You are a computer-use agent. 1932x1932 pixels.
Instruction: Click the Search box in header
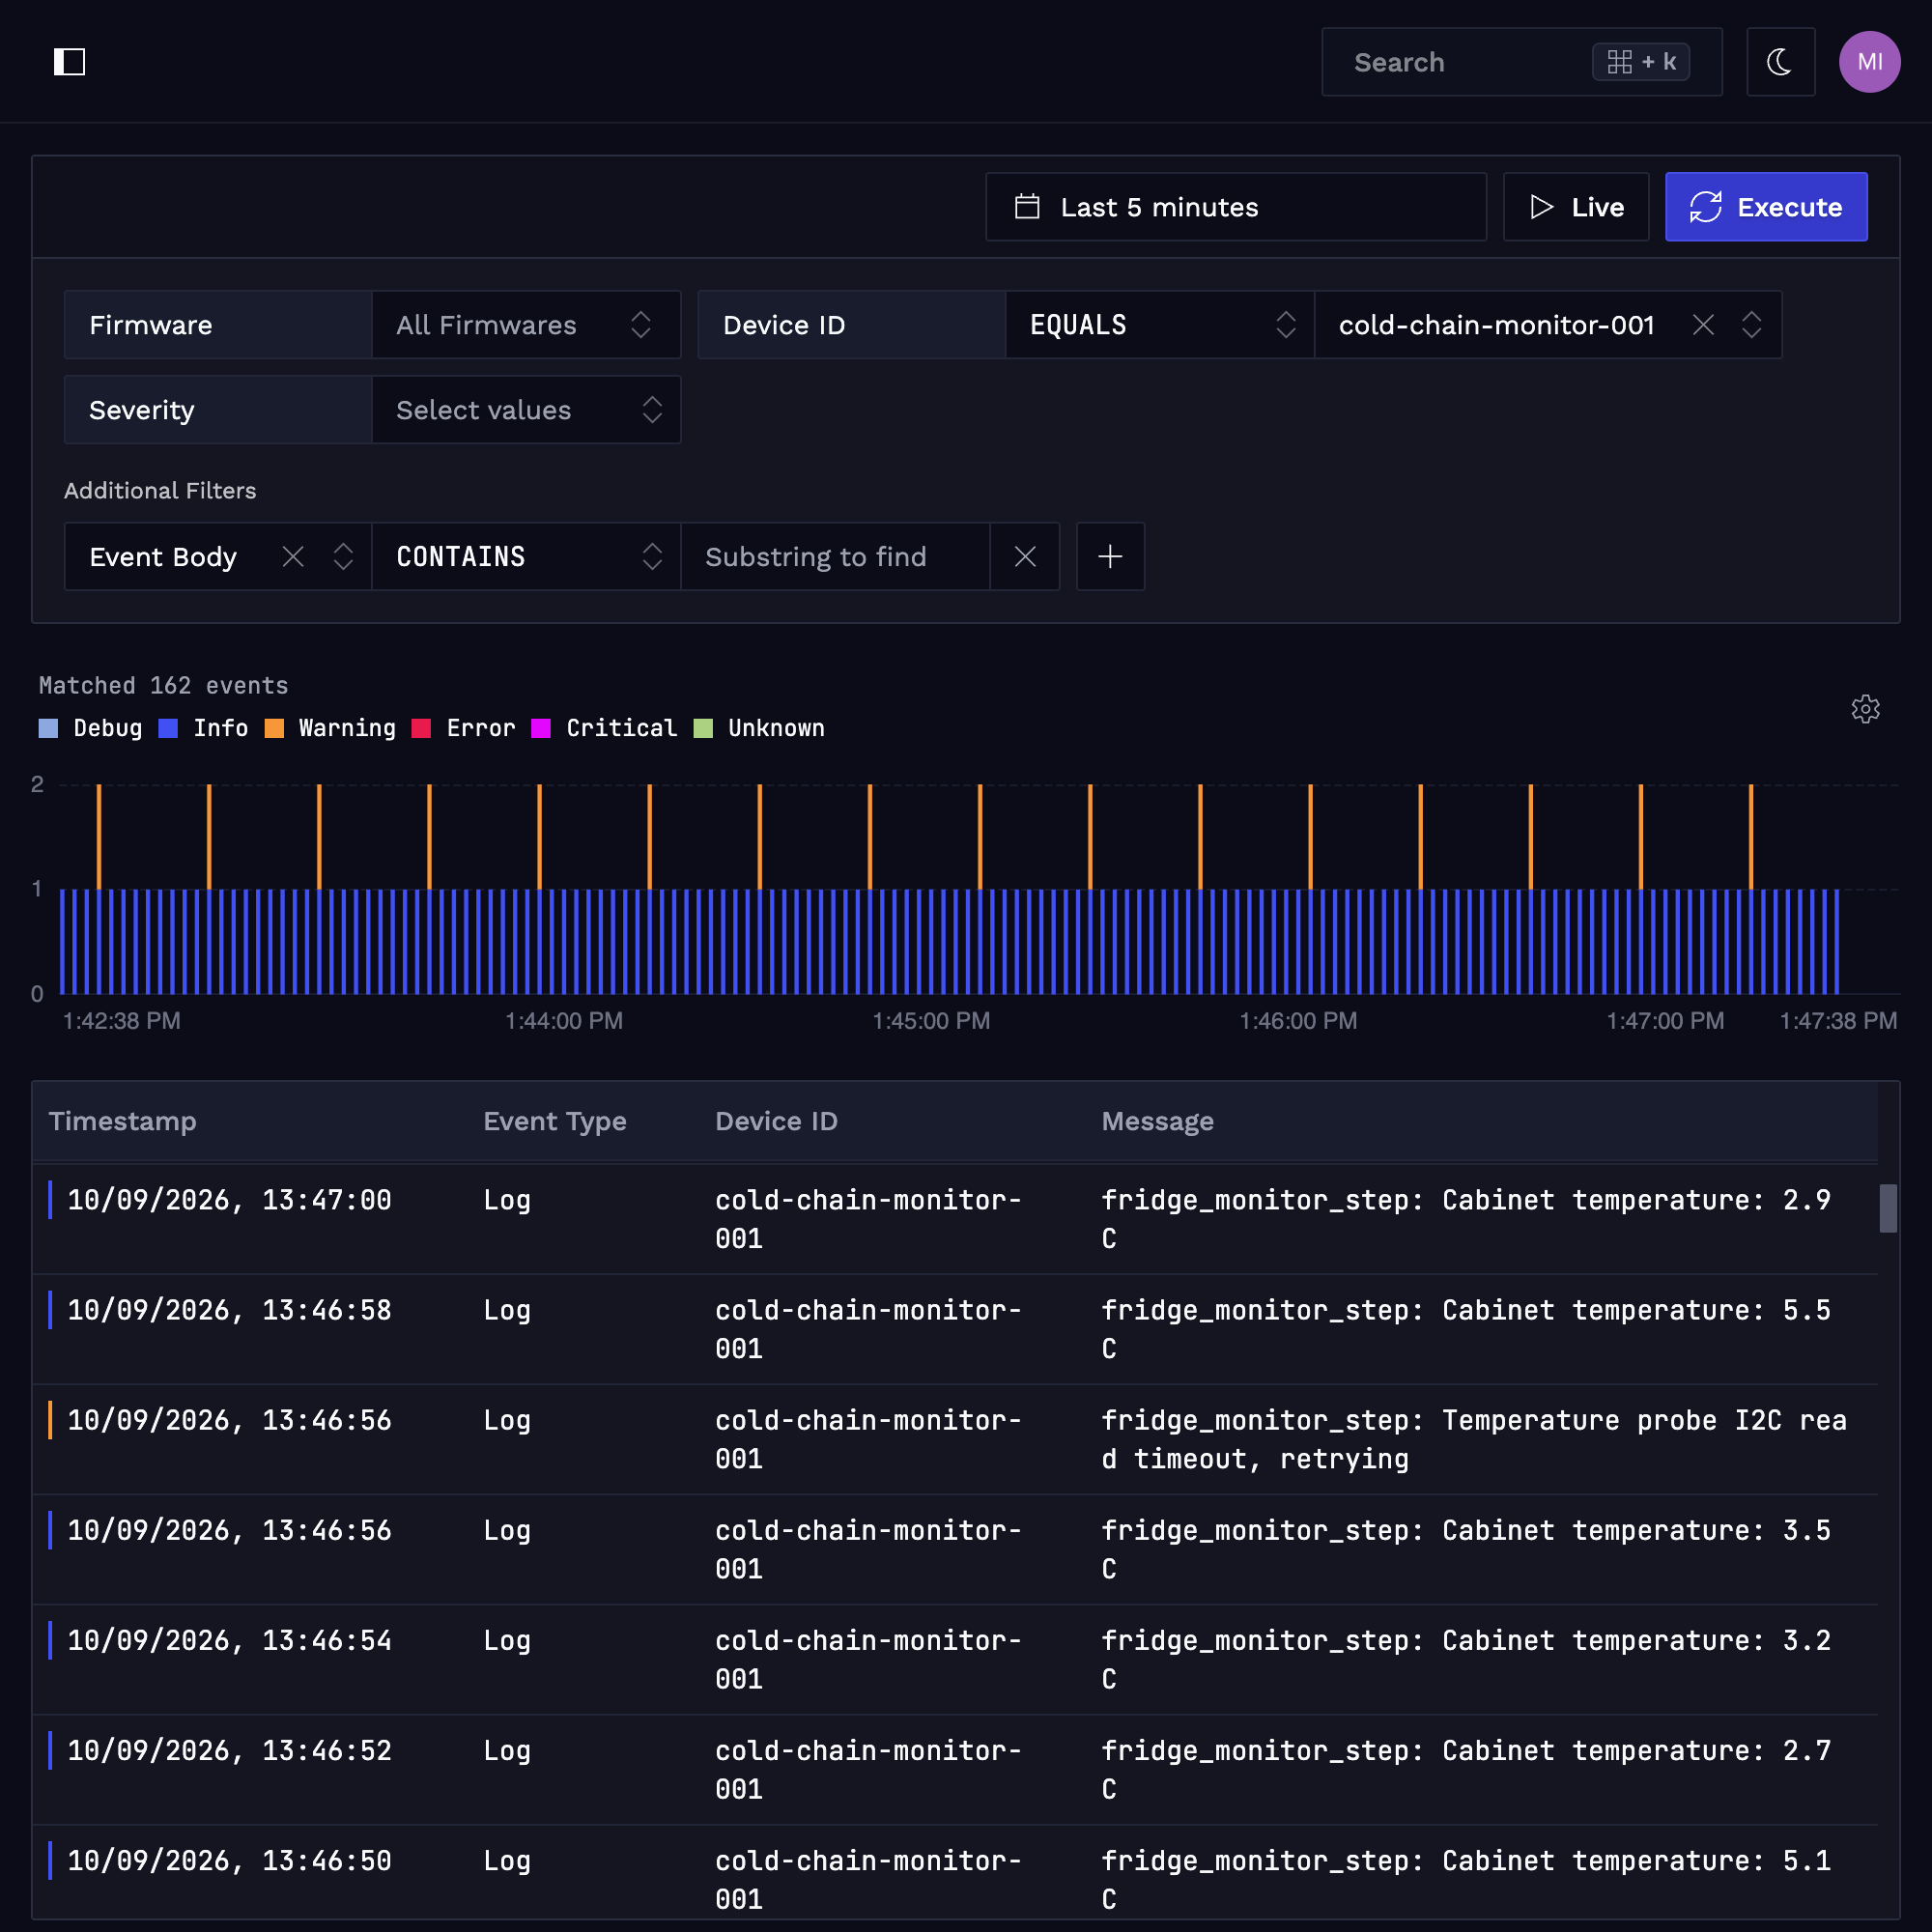[1522, 62]
